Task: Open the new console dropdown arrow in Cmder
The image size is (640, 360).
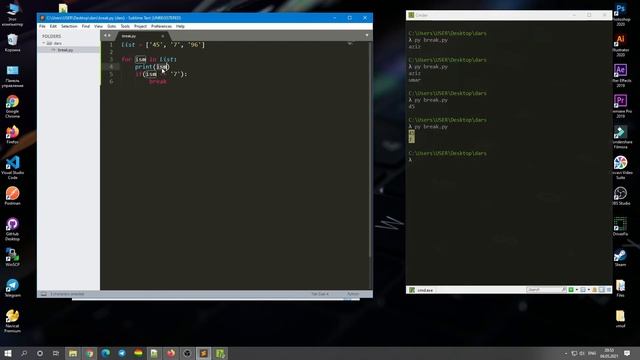Action: point(576,290)
